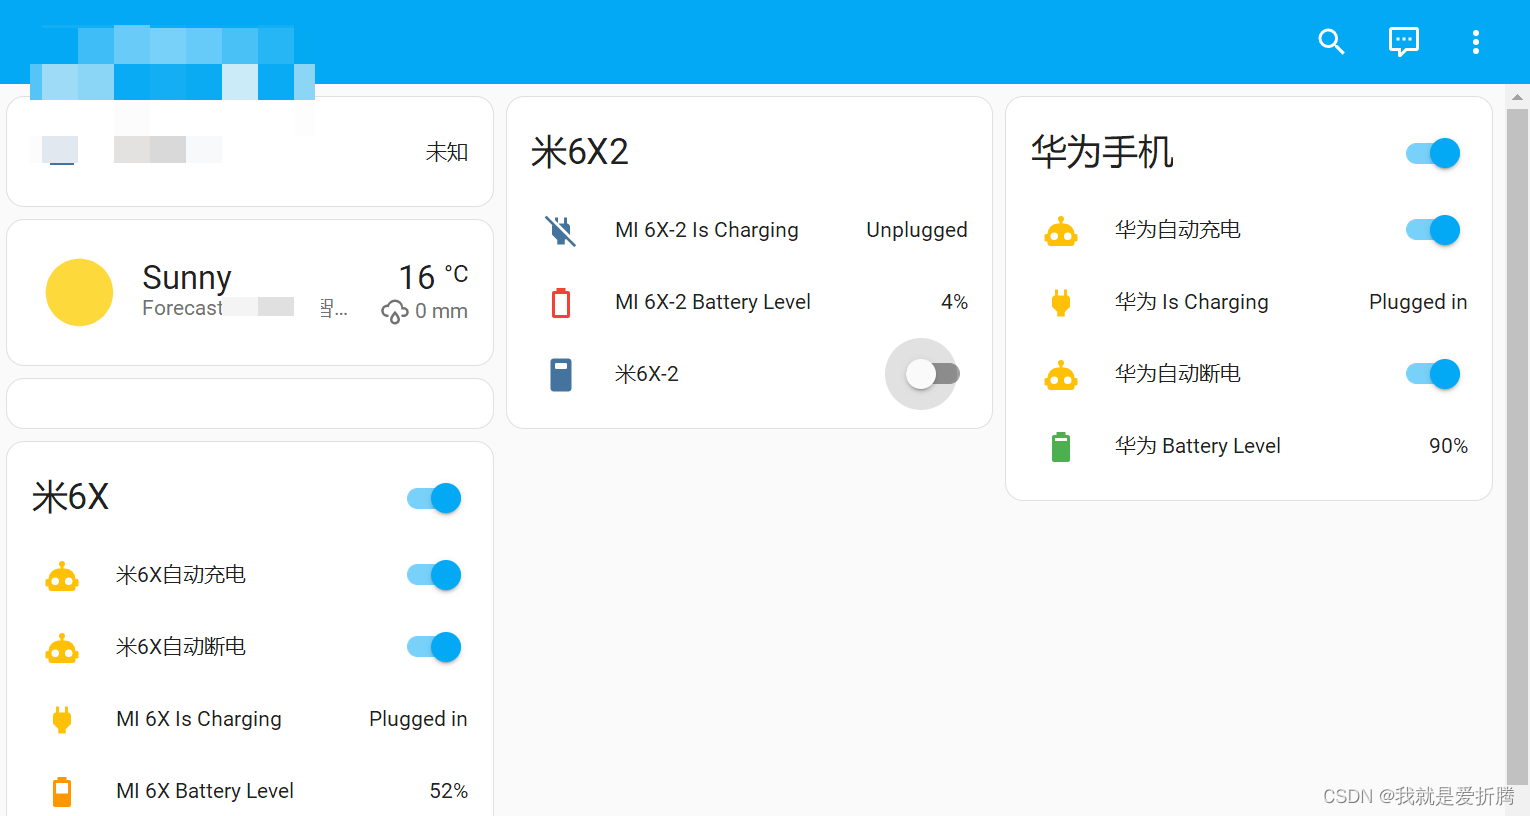
Task: Click the MI 6X Is Charging label
Action: tap(199, 719)
